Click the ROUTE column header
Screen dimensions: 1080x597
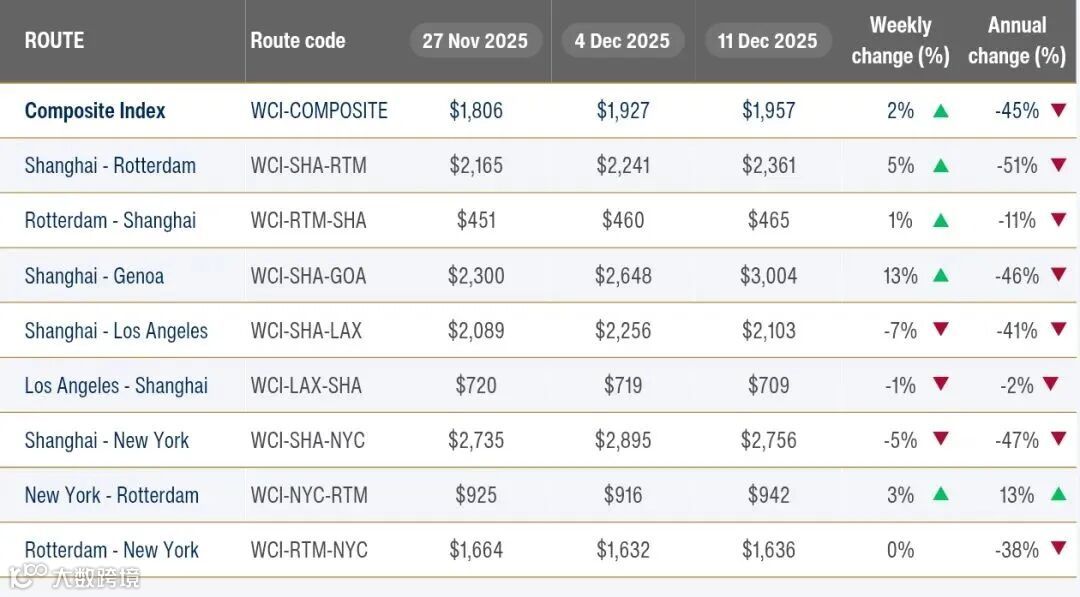point(54,41)
